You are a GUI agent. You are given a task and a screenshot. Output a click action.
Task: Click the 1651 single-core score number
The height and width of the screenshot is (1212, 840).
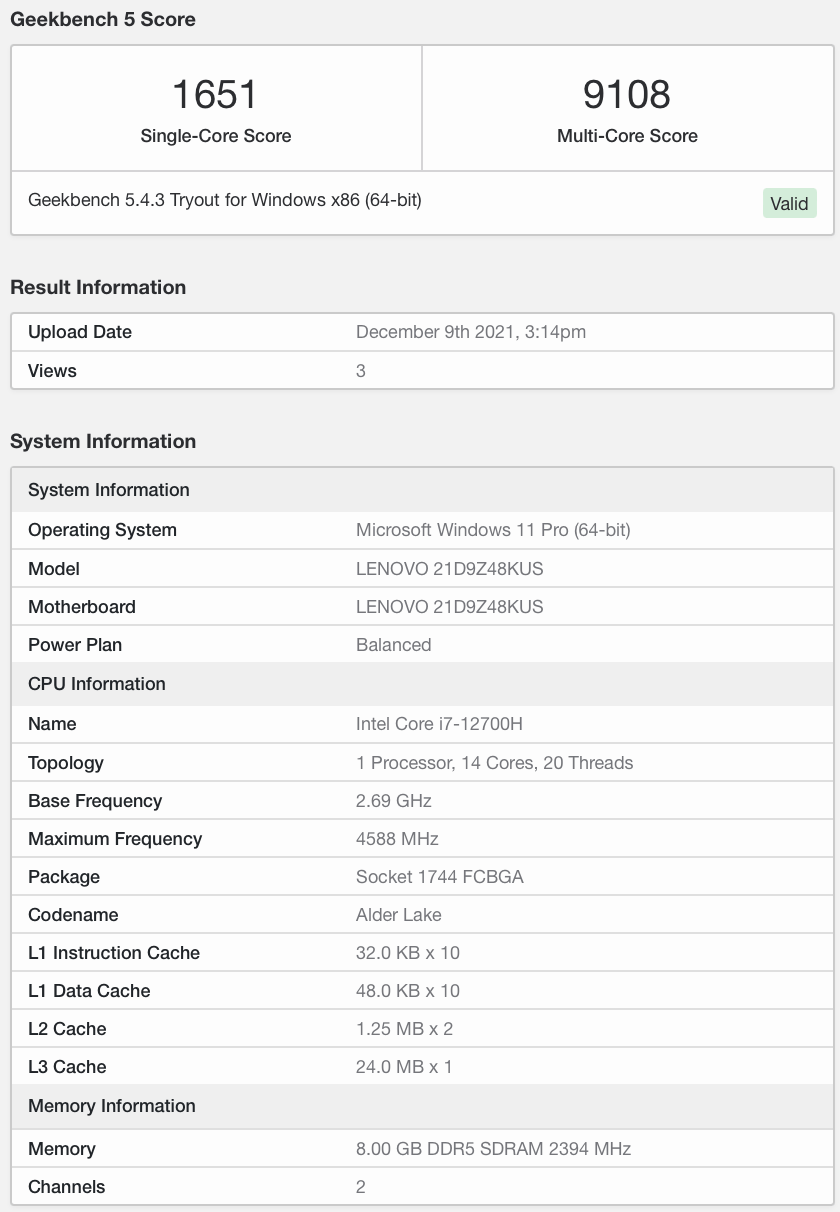pos(215,95)
